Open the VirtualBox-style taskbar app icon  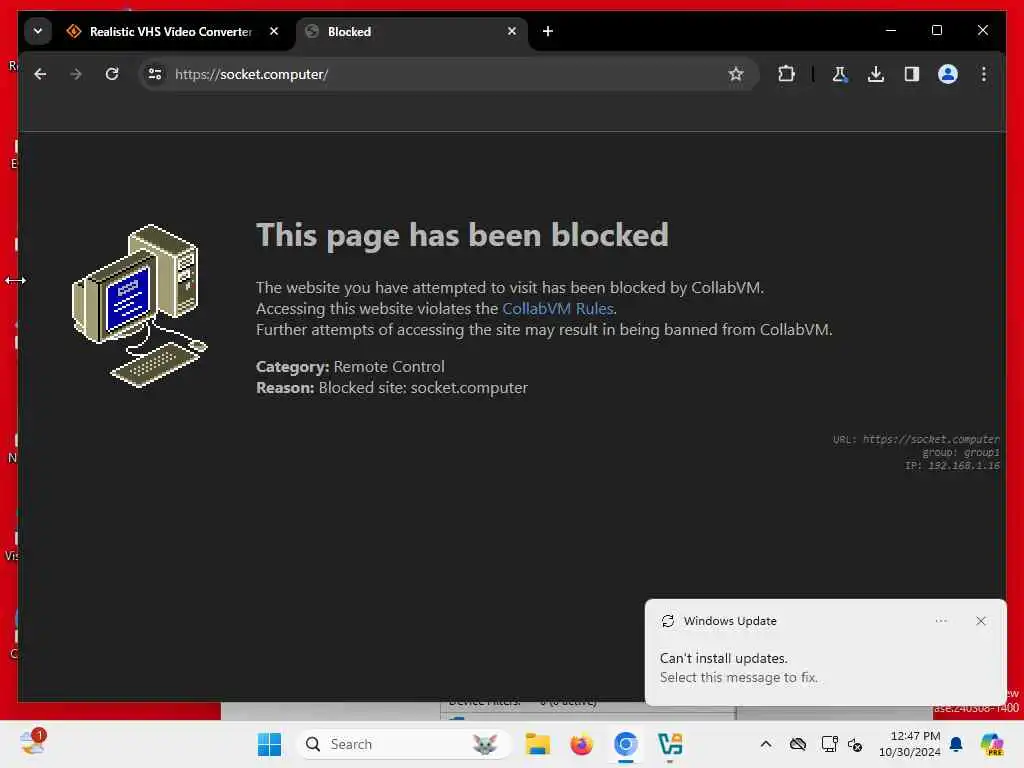[x=670, y=744]
